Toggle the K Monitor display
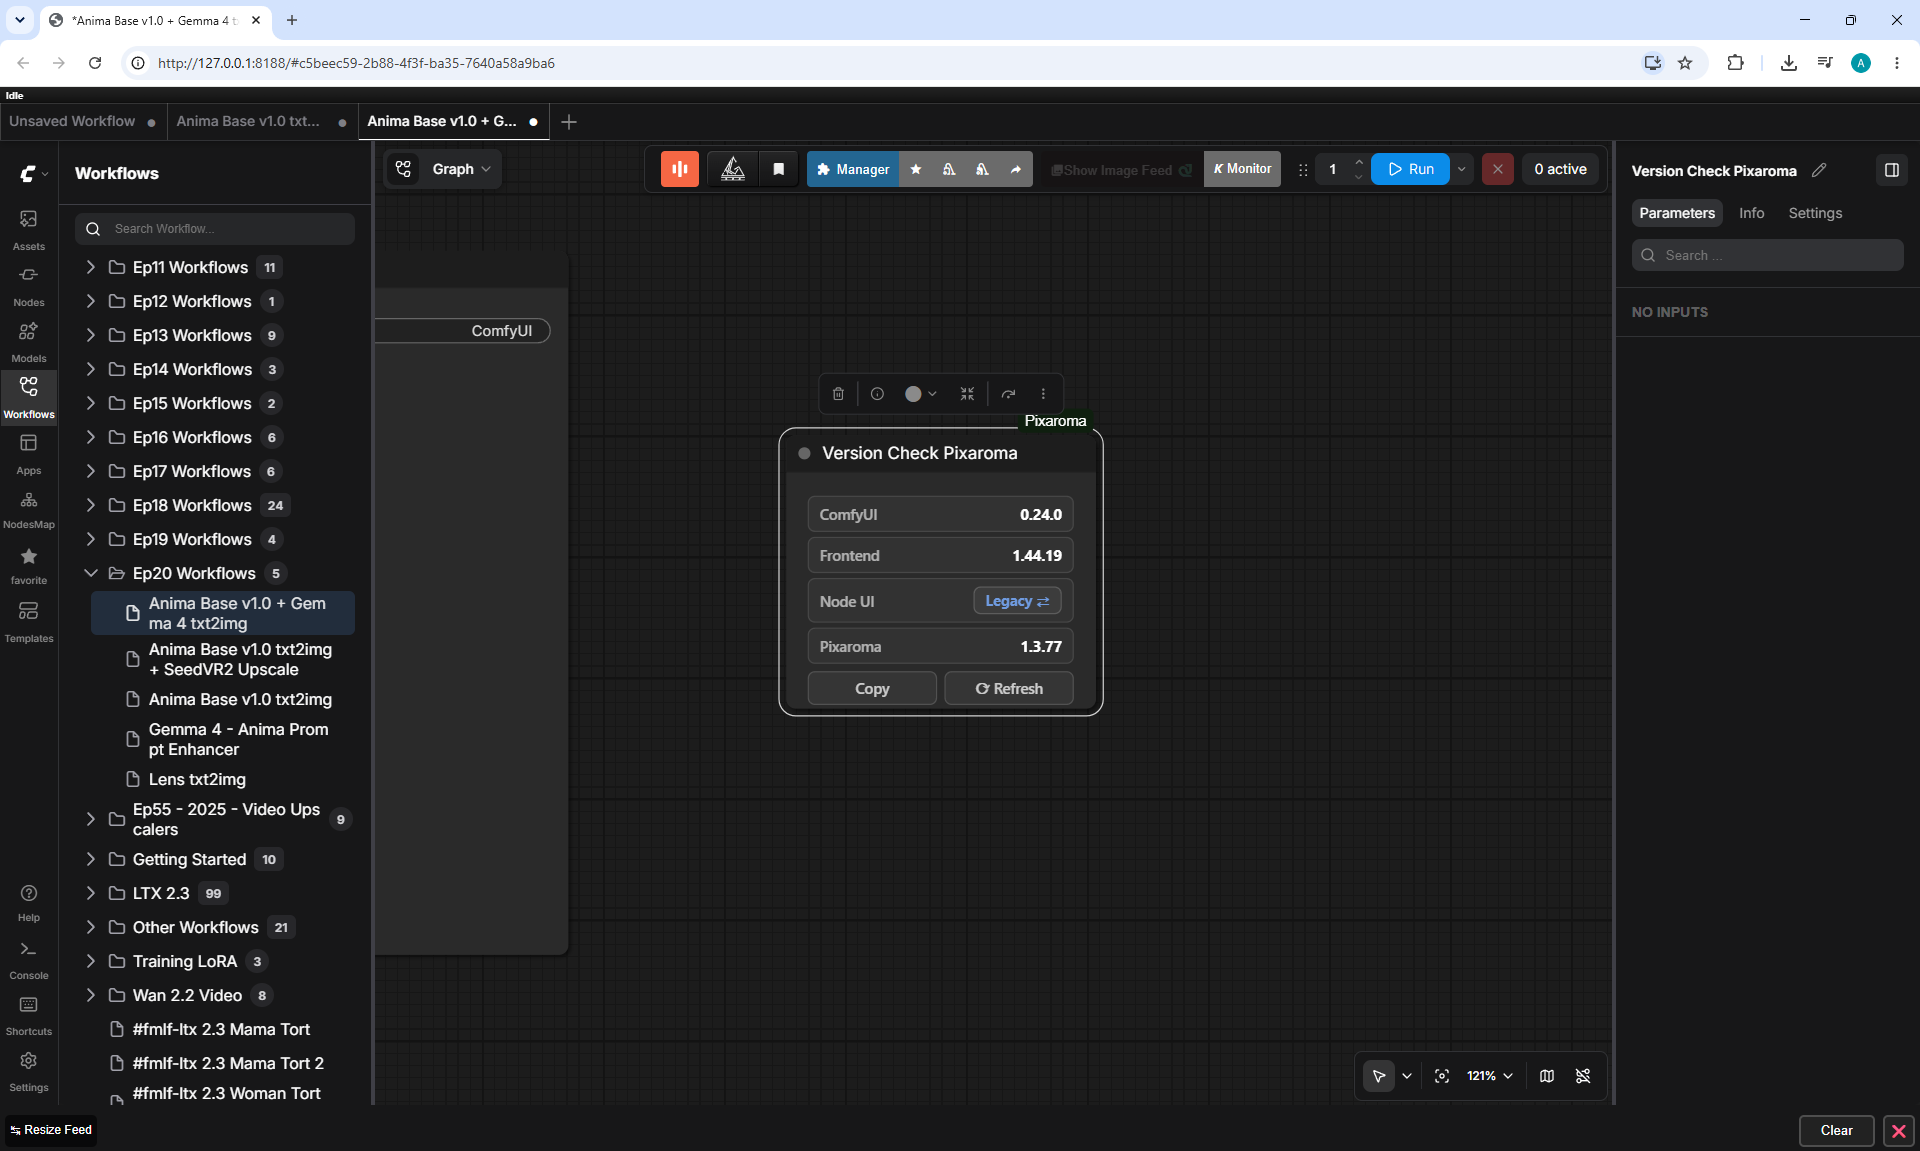Image resolution: width=1920 pixels, height=1151 pixels. (x=1242, y=169)
